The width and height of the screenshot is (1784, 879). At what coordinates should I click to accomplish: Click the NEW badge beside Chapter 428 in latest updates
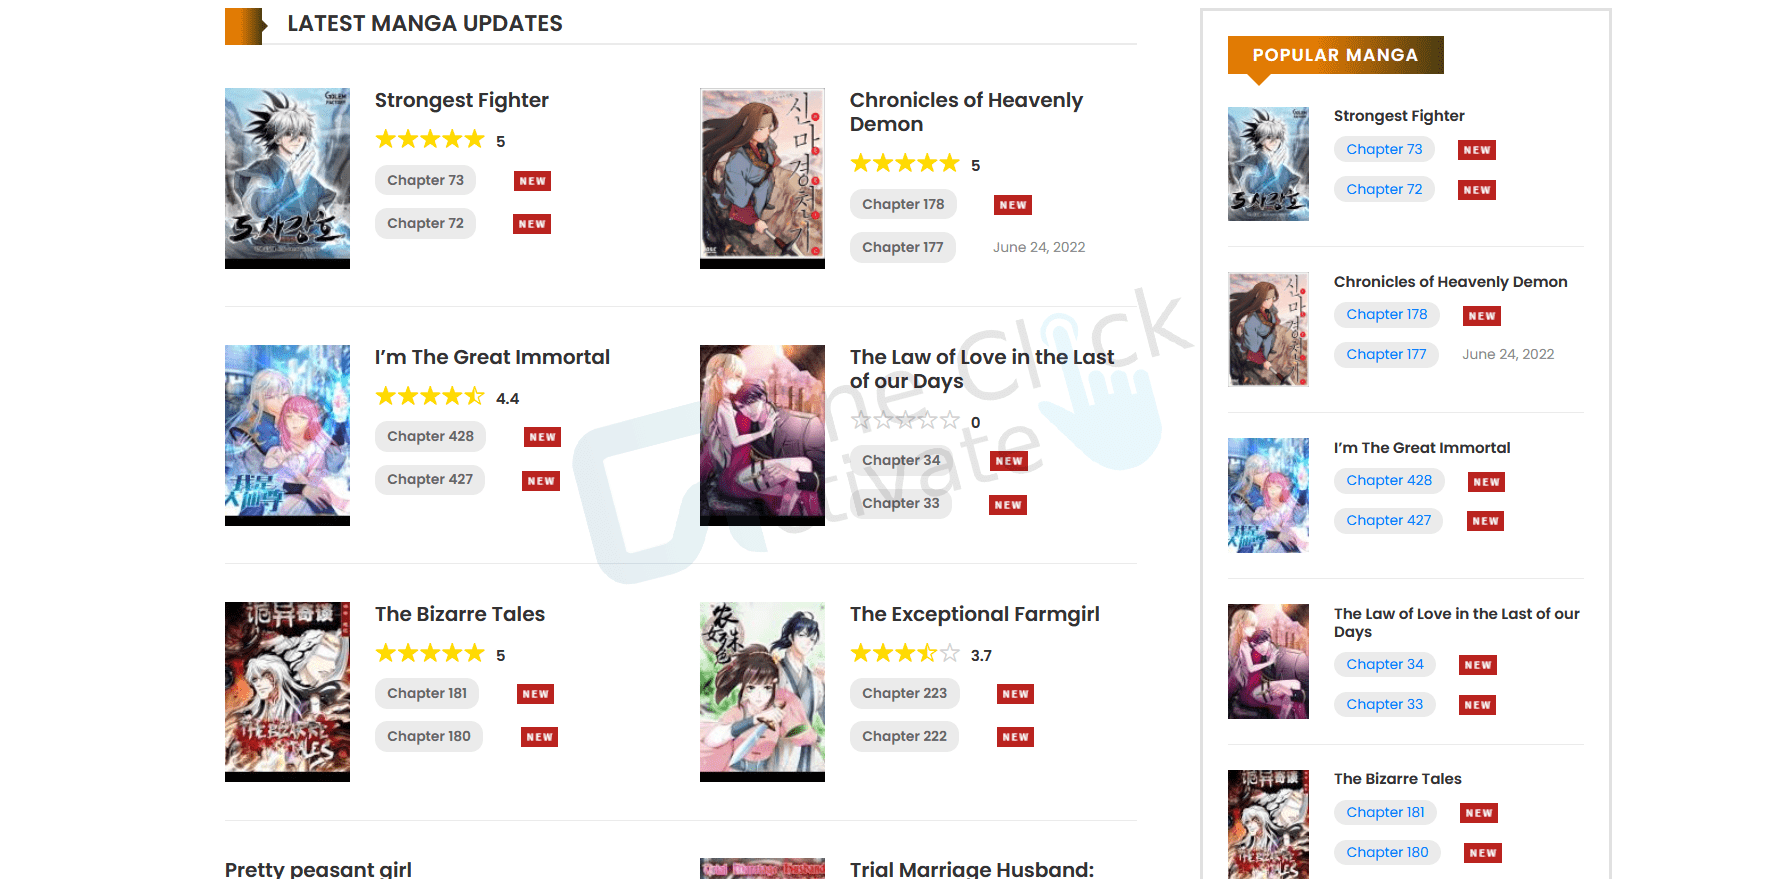(x=543, y=437)
